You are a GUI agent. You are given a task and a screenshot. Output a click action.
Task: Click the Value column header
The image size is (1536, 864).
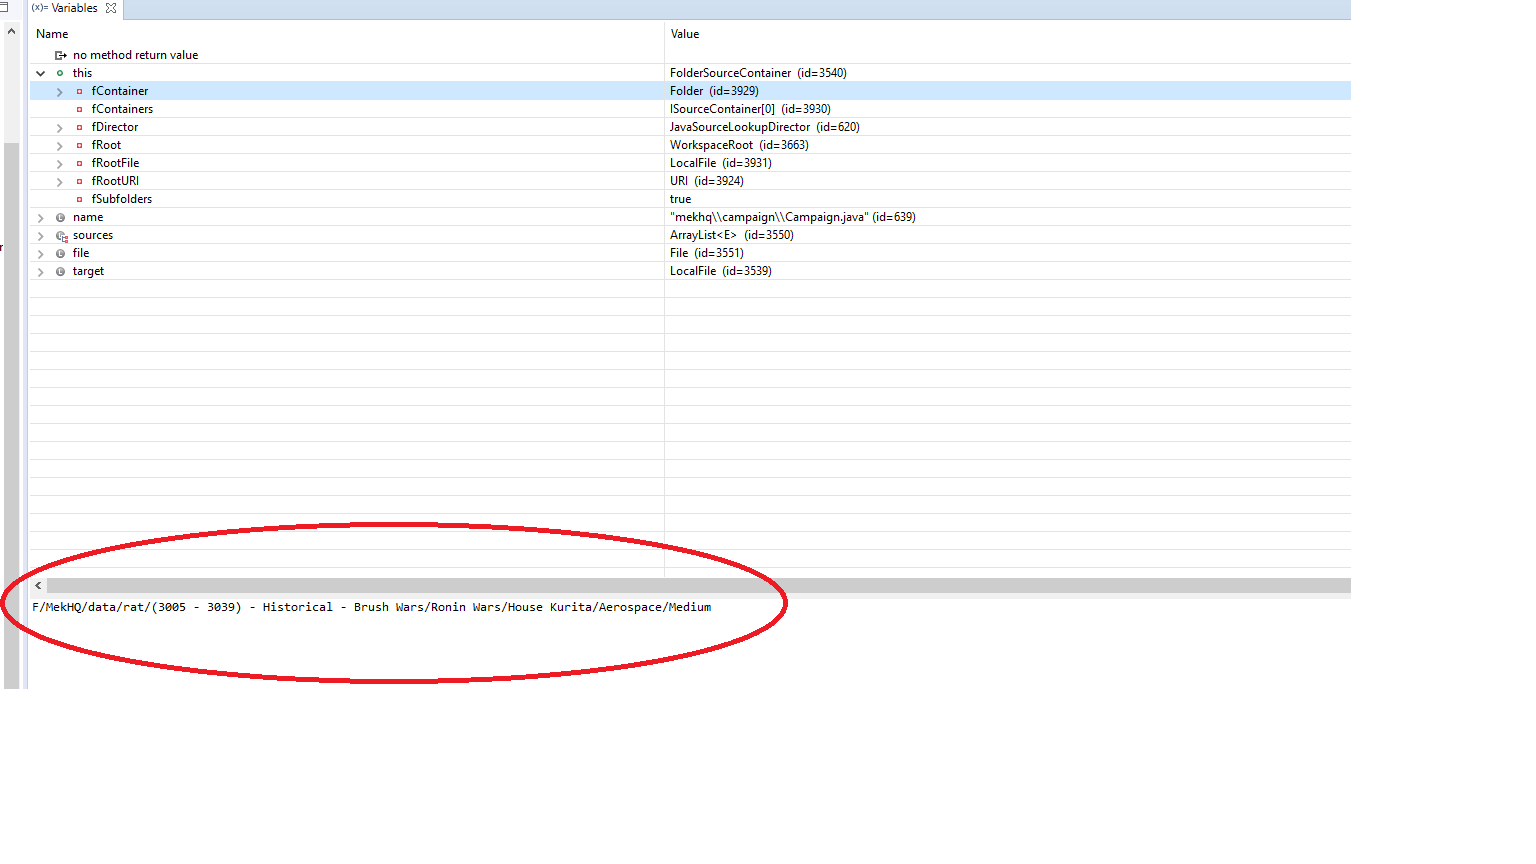point(684,34)
